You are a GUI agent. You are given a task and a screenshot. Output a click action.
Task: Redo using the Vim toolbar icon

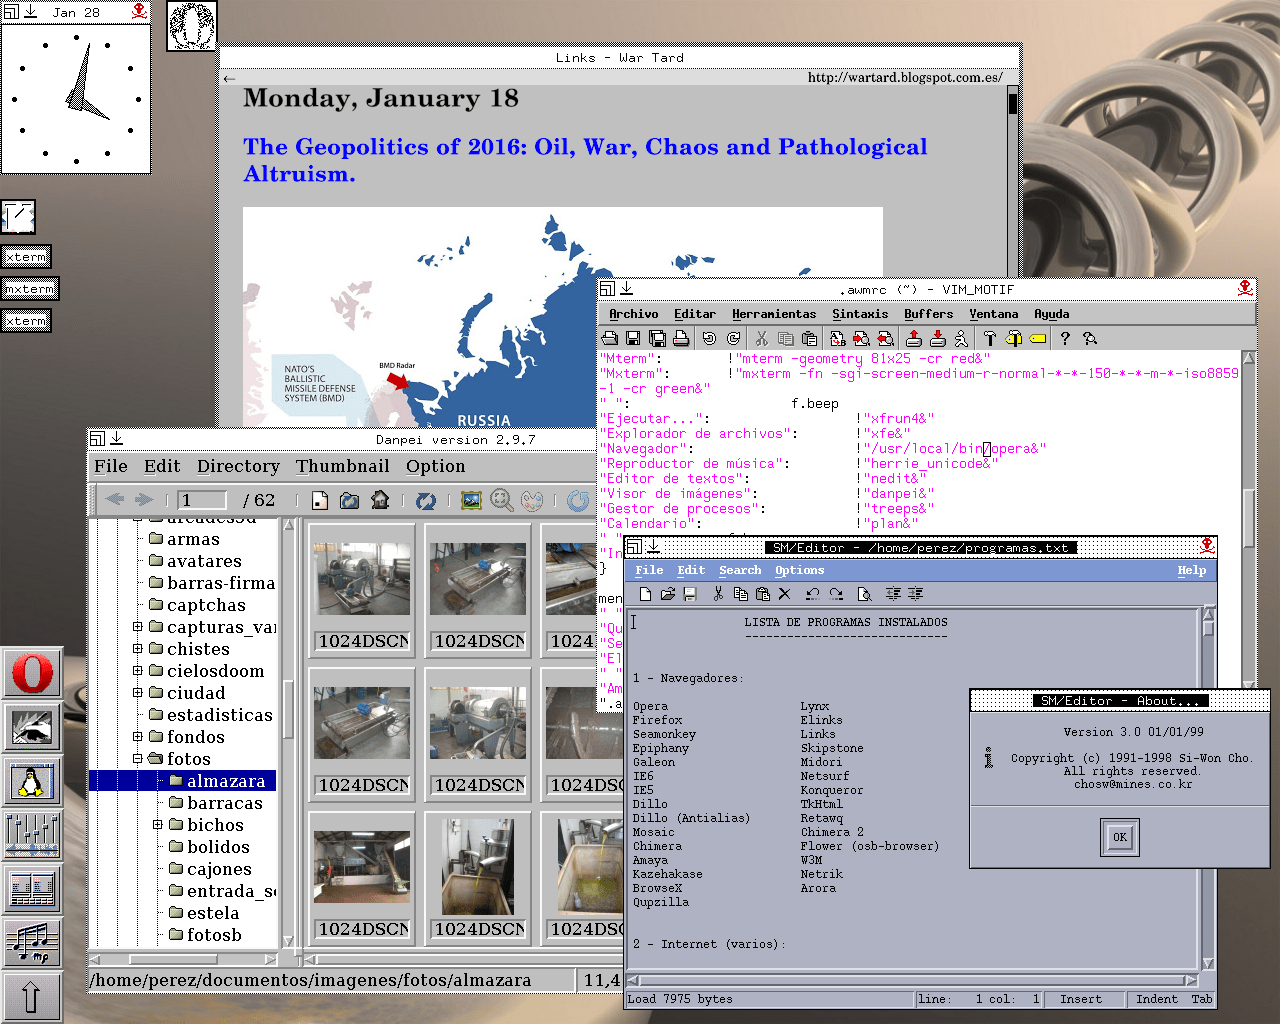click(733, 339)
